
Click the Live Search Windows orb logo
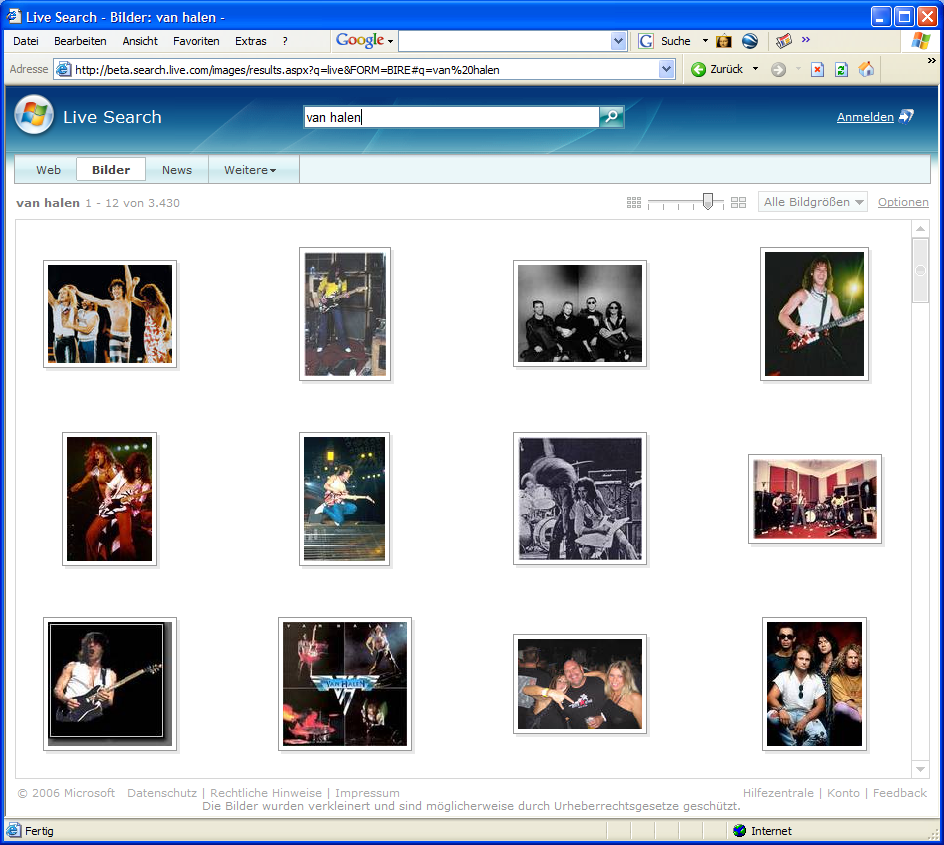(x=34, y=114)
